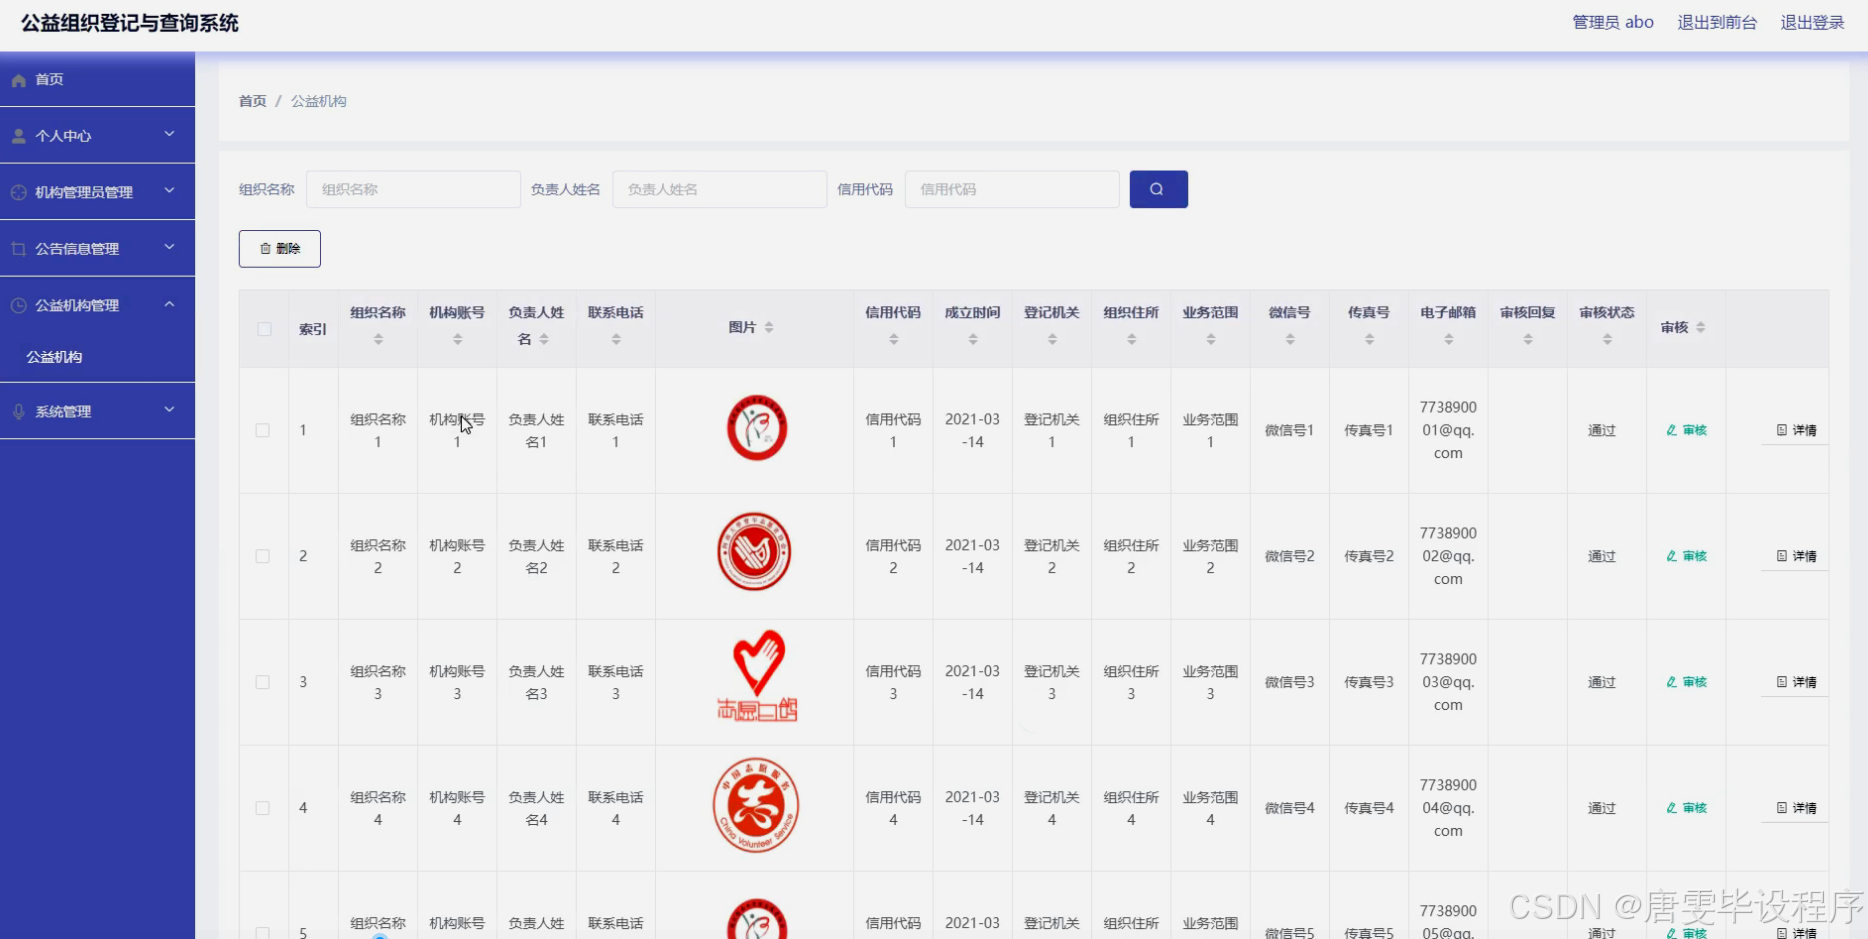Click 审核 for row 4

click(x=1686, y=808)
